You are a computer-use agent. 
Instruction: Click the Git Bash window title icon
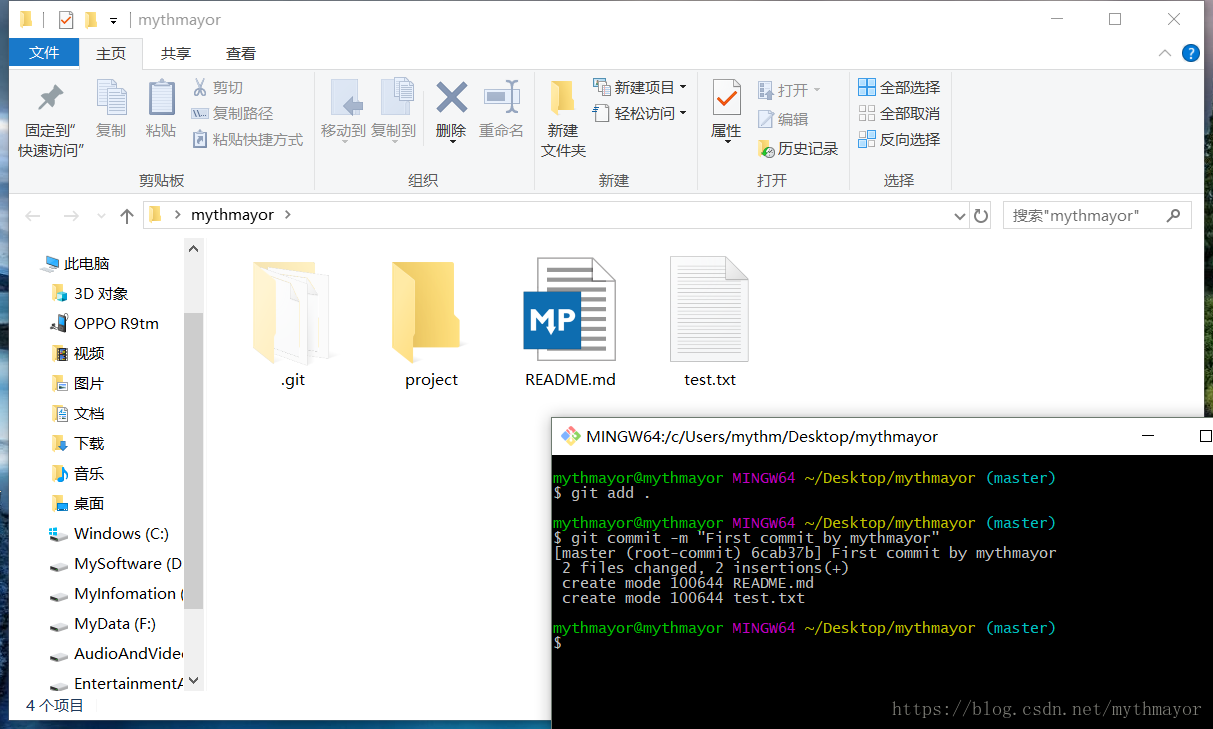click(571, 436)
